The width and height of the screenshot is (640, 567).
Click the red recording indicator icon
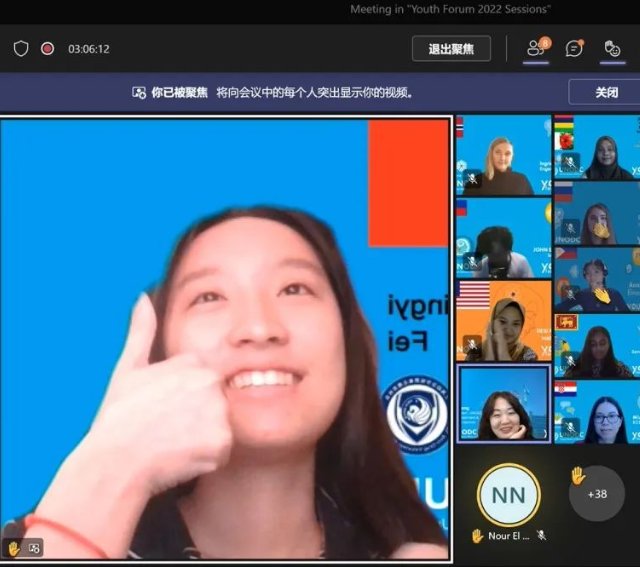(x=47, y=48)
